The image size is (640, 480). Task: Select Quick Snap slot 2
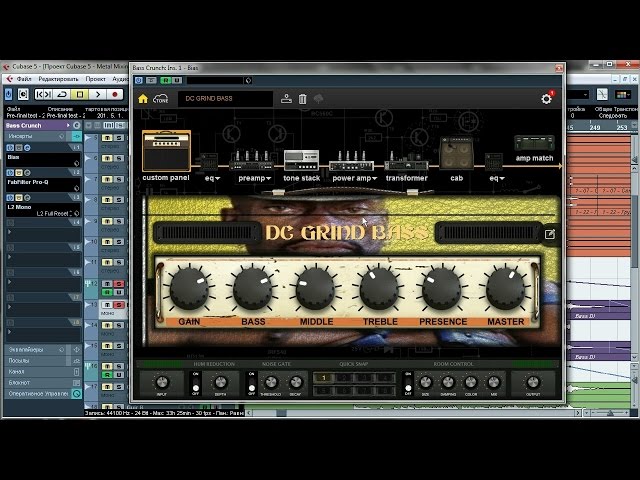tap(344, 378)
